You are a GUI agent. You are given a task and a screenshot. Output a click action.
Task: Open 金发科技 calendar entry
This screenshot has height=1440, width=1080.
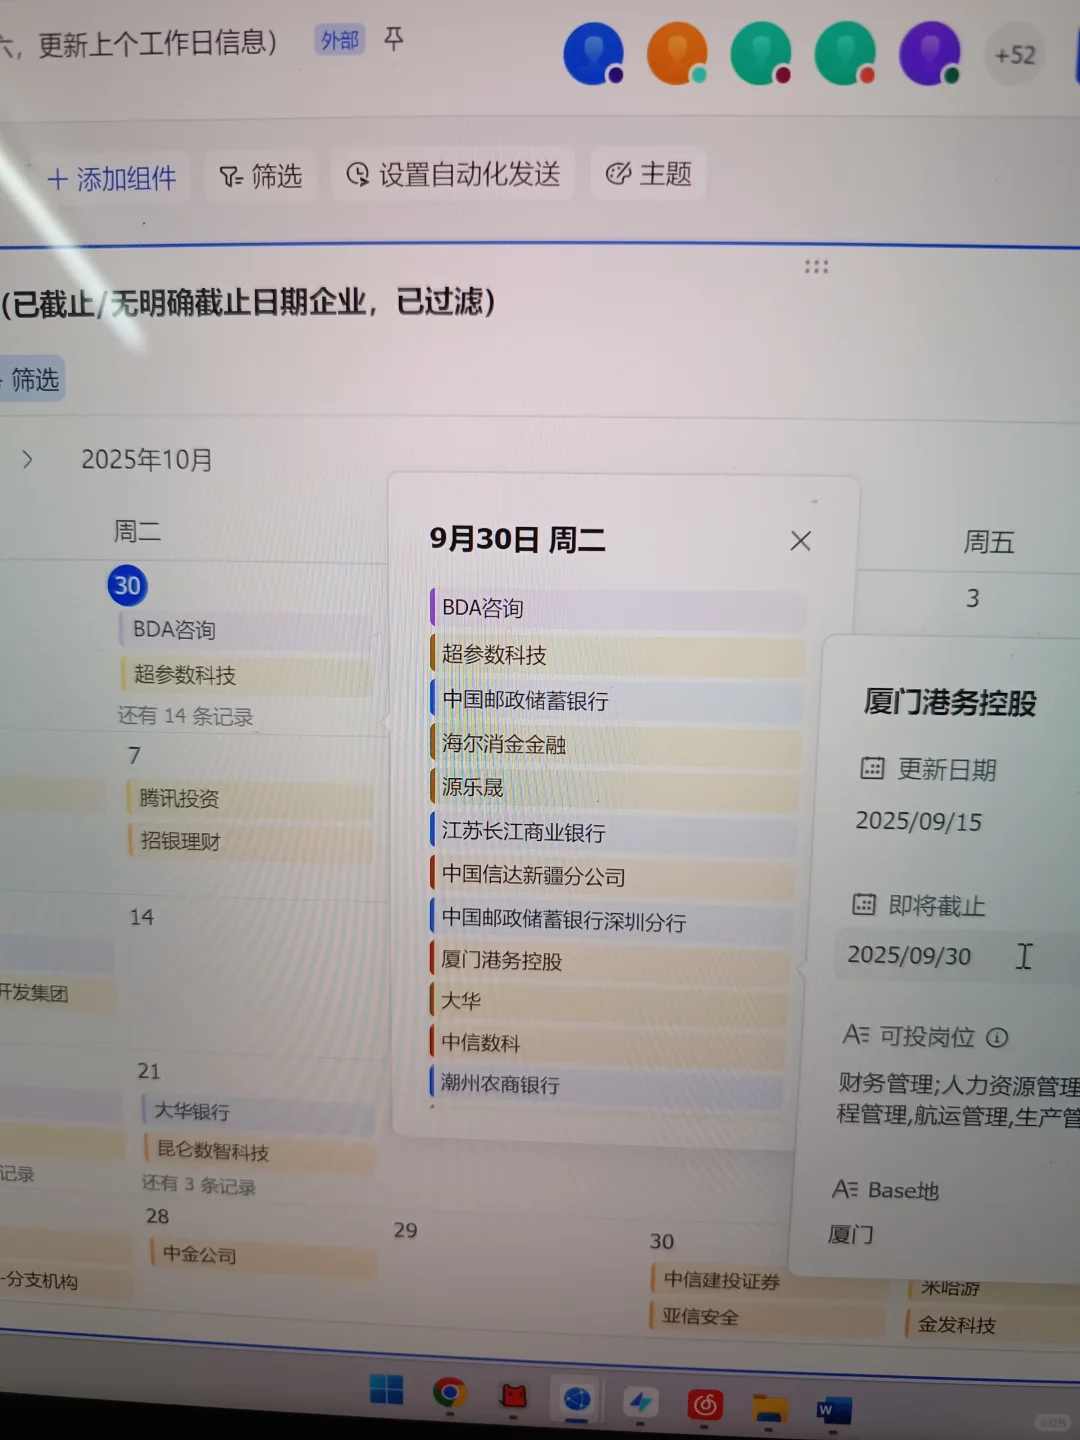pyautogui.click(x=992, y=1325)
